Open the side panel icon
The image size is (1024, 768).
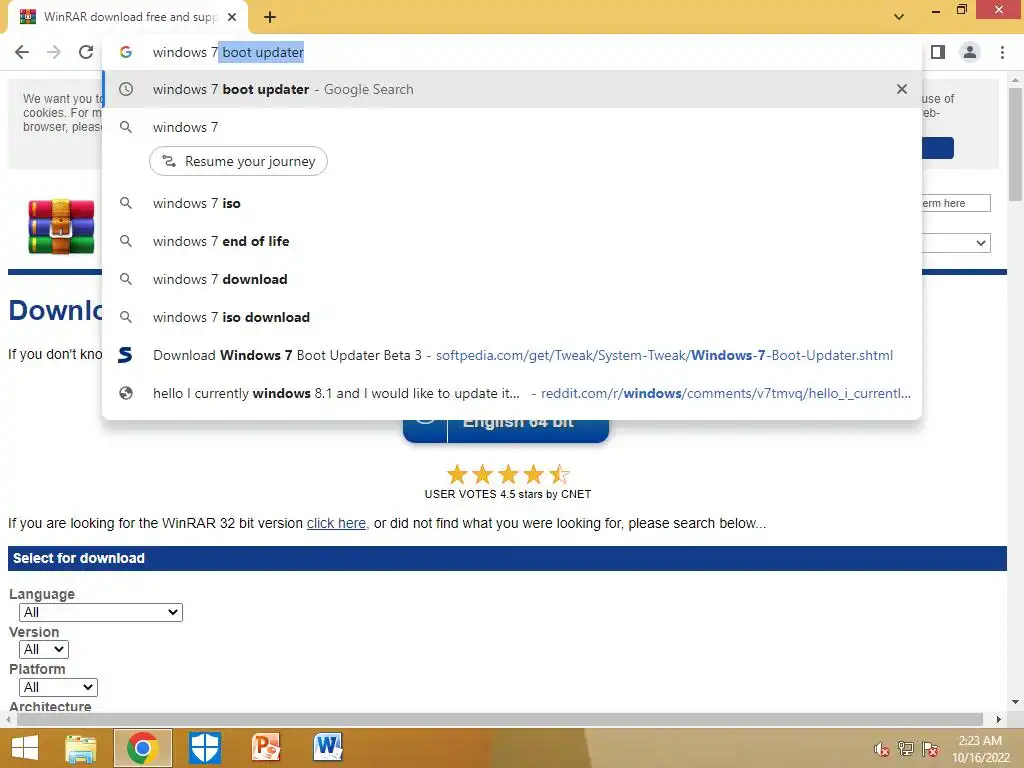pyautogui.click(x=938, y=52)
